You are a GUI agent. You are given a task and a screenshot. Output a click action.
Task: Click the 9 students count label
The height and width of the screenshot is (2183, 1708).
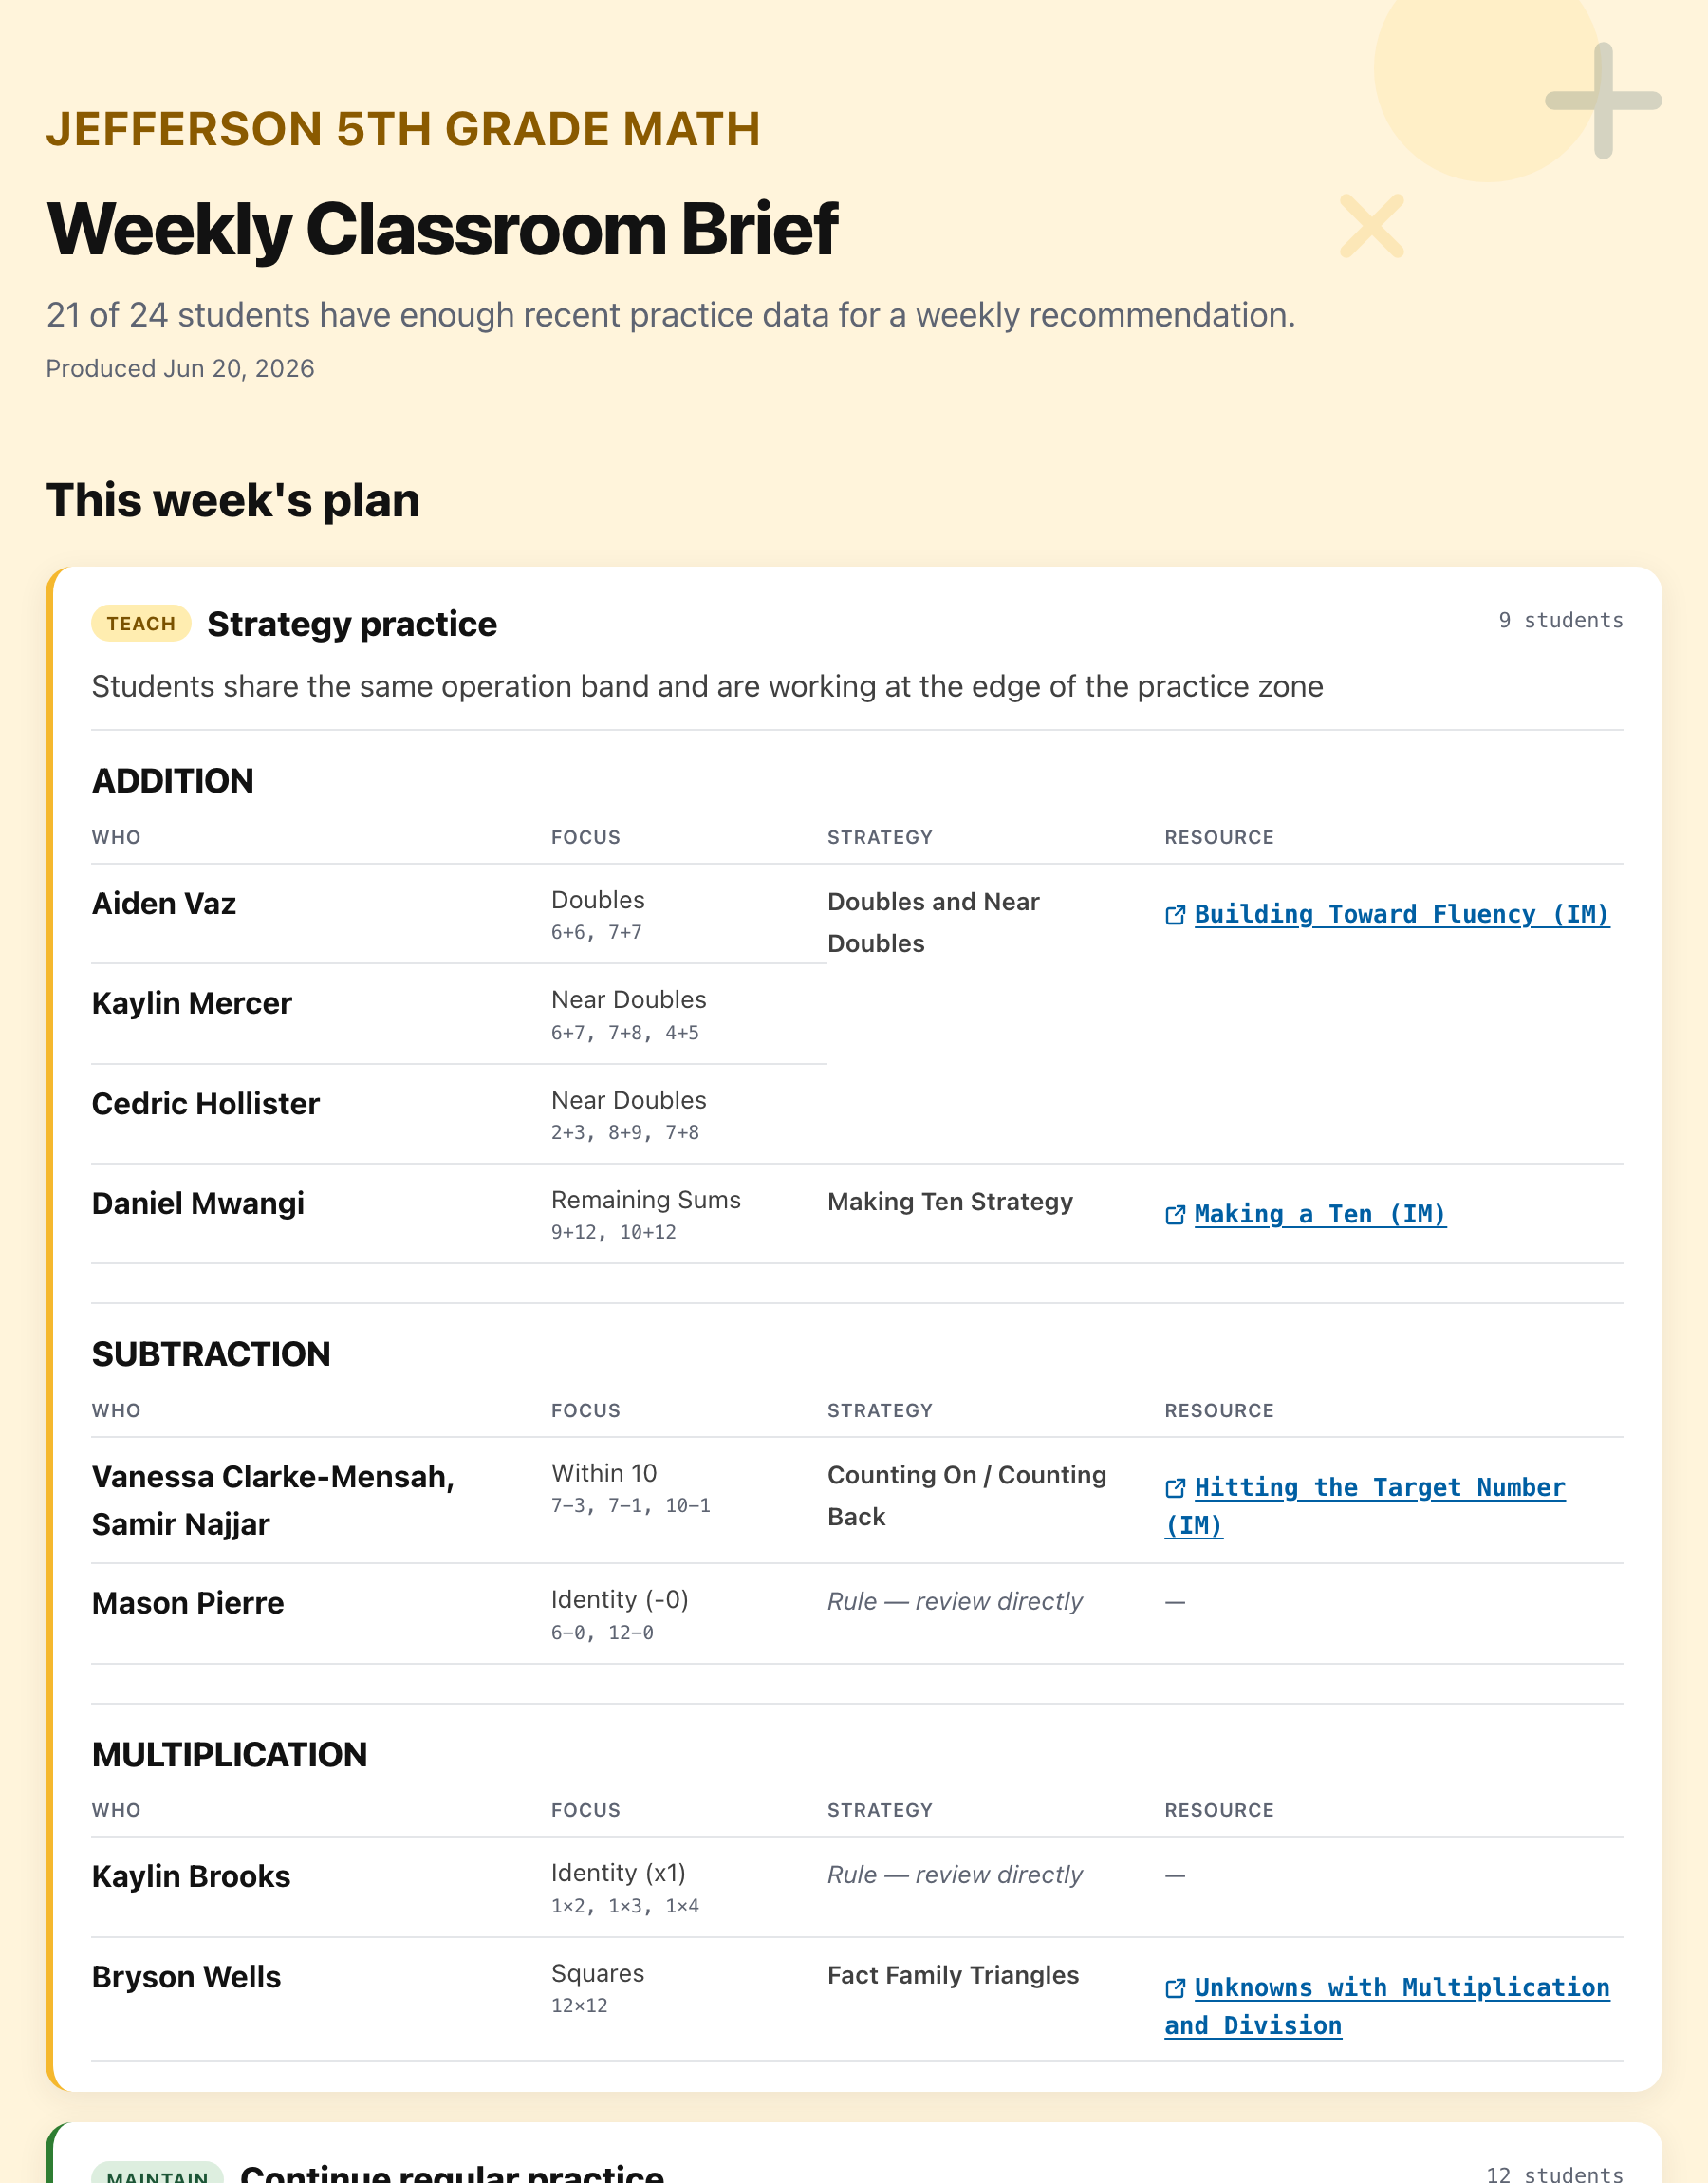click(1560, 621)
